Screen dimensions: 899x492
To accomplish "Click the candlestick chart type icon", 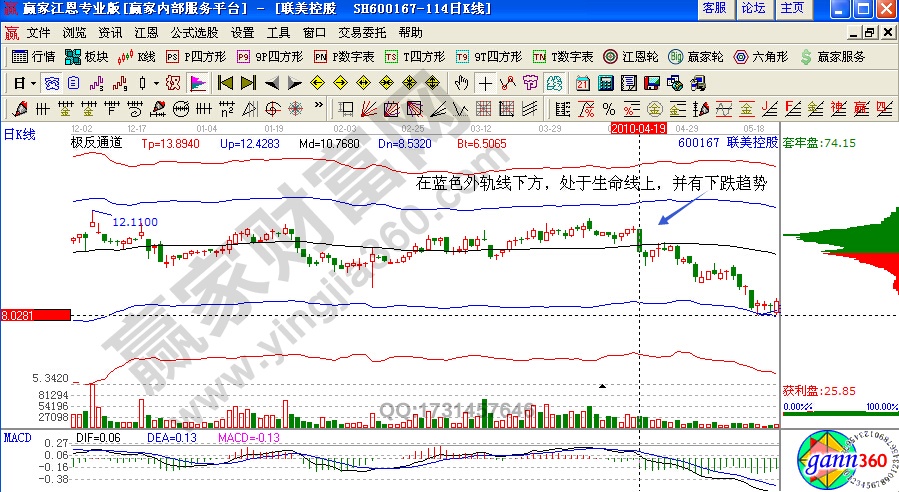I will point(142,84).
